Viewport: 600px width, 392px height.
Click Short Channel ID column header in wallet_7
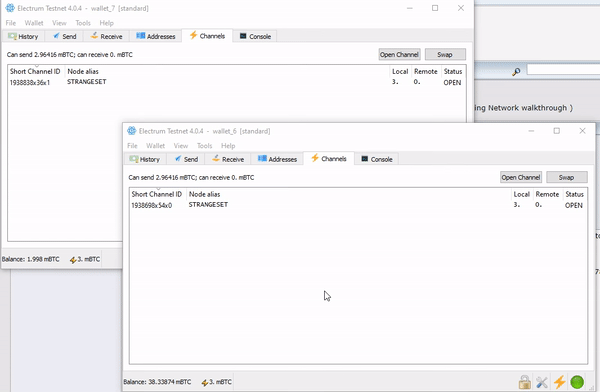[x=35, y=71]
